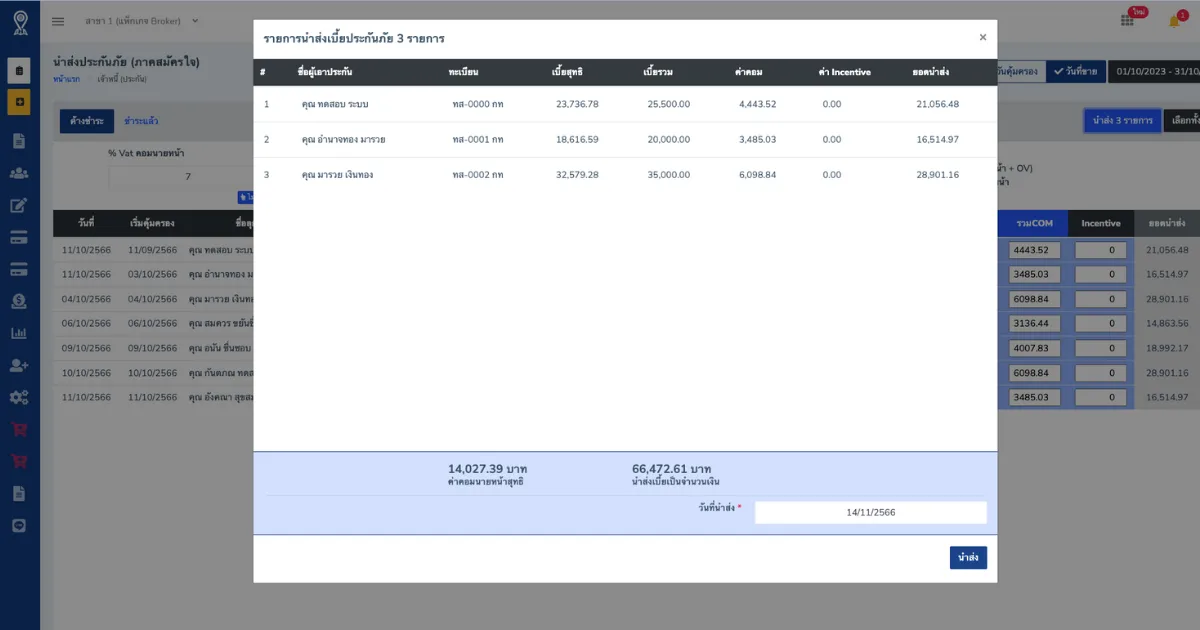The image size is (1200, 630).
Task: Click the dollar money sidebar icon
Action: pyautogui.click(x=19, y=301)
